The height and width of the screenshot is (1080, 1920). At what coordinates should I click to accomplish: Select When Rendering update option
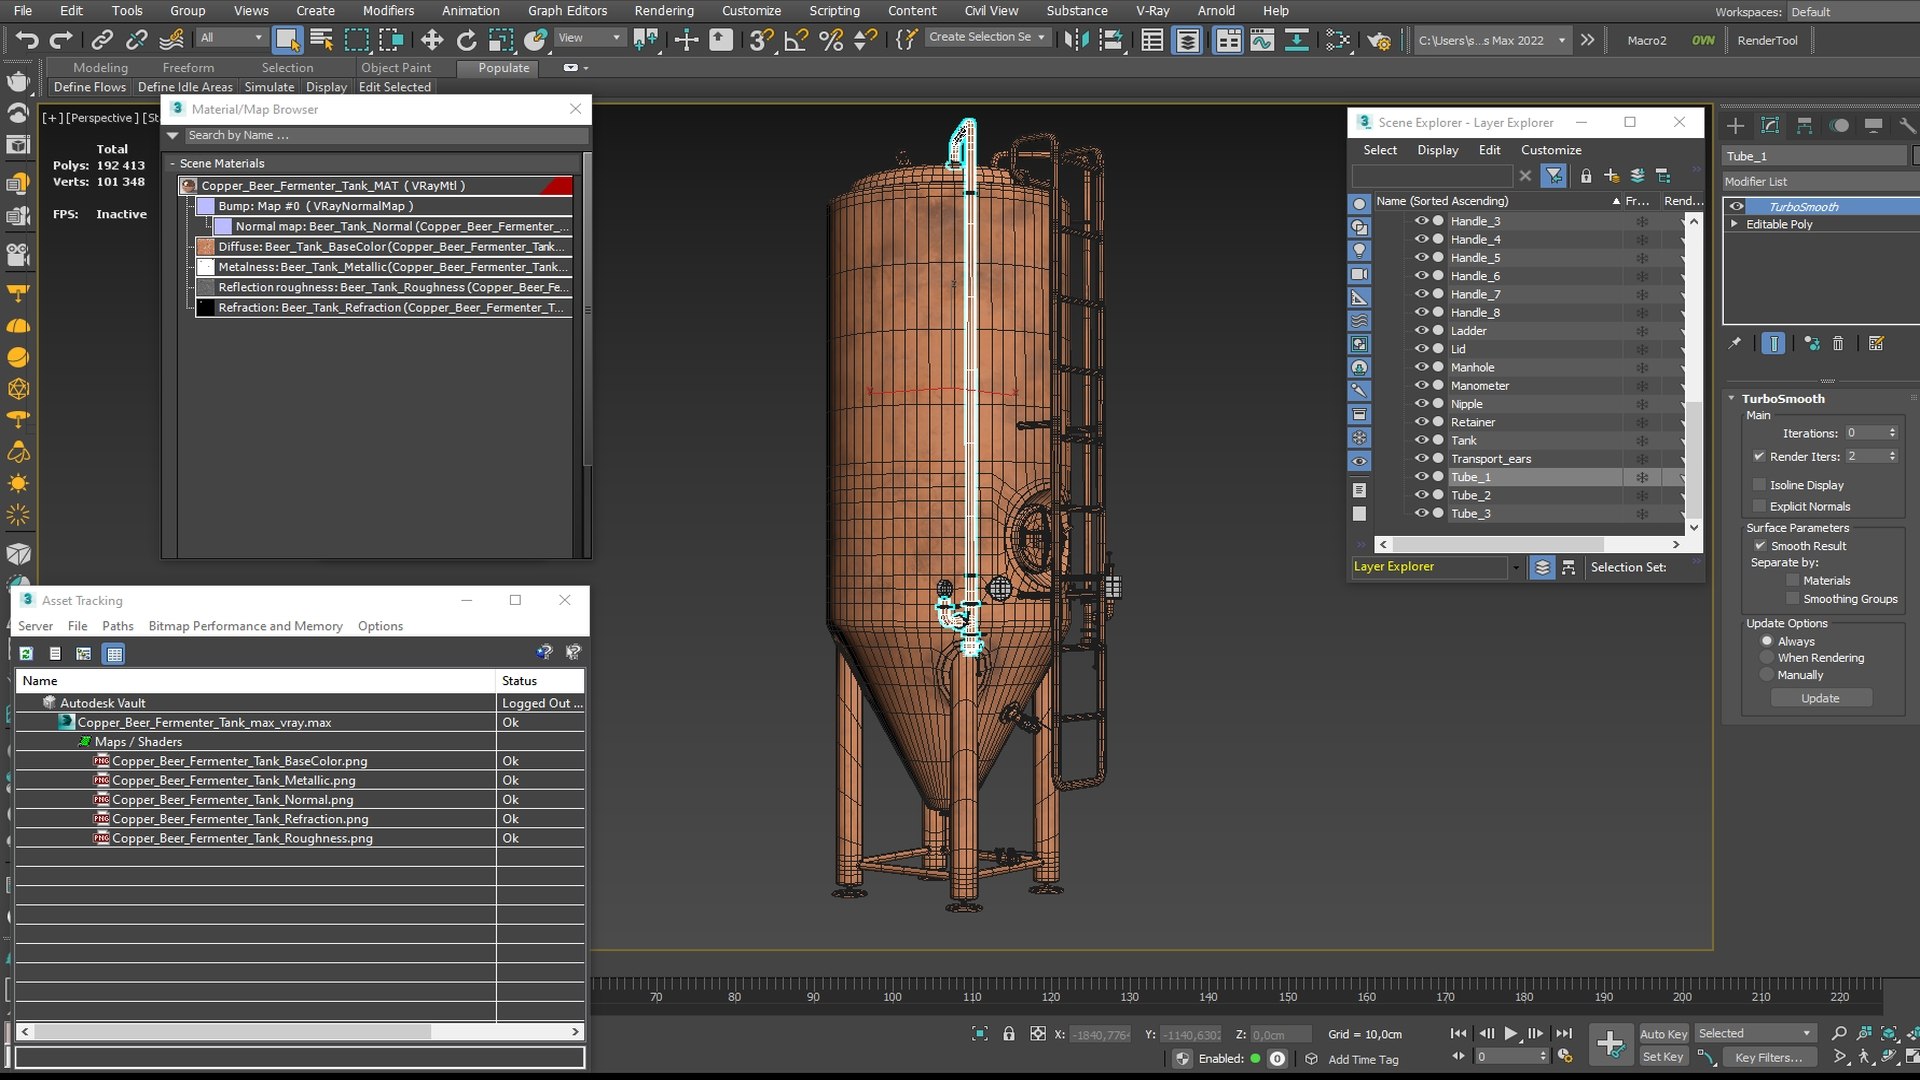coord(1767,658)
